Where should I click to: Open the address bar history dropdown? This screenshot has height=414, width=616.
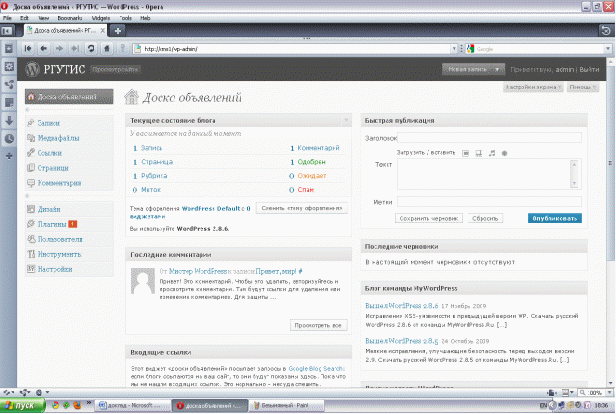click(454, 49)
